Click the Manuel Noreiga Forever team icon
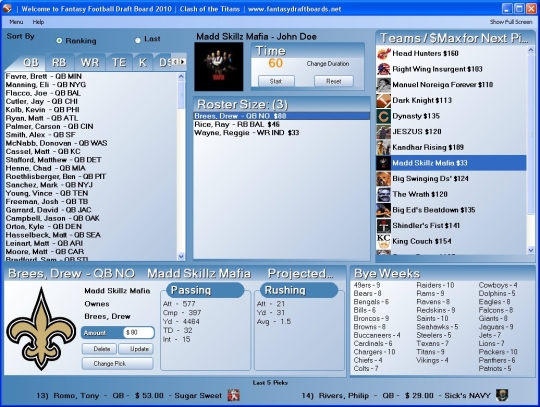This screenshot has height=407, width=540. pos(383,85)
